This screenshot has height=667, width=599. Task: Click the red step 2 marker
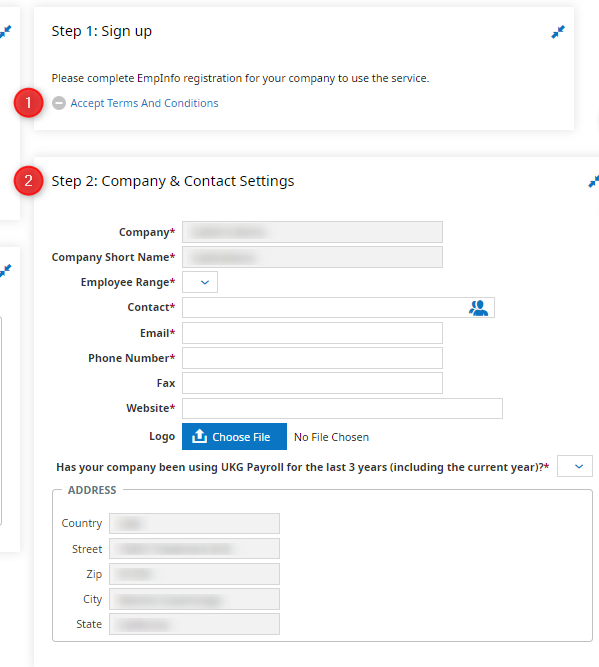29,181
